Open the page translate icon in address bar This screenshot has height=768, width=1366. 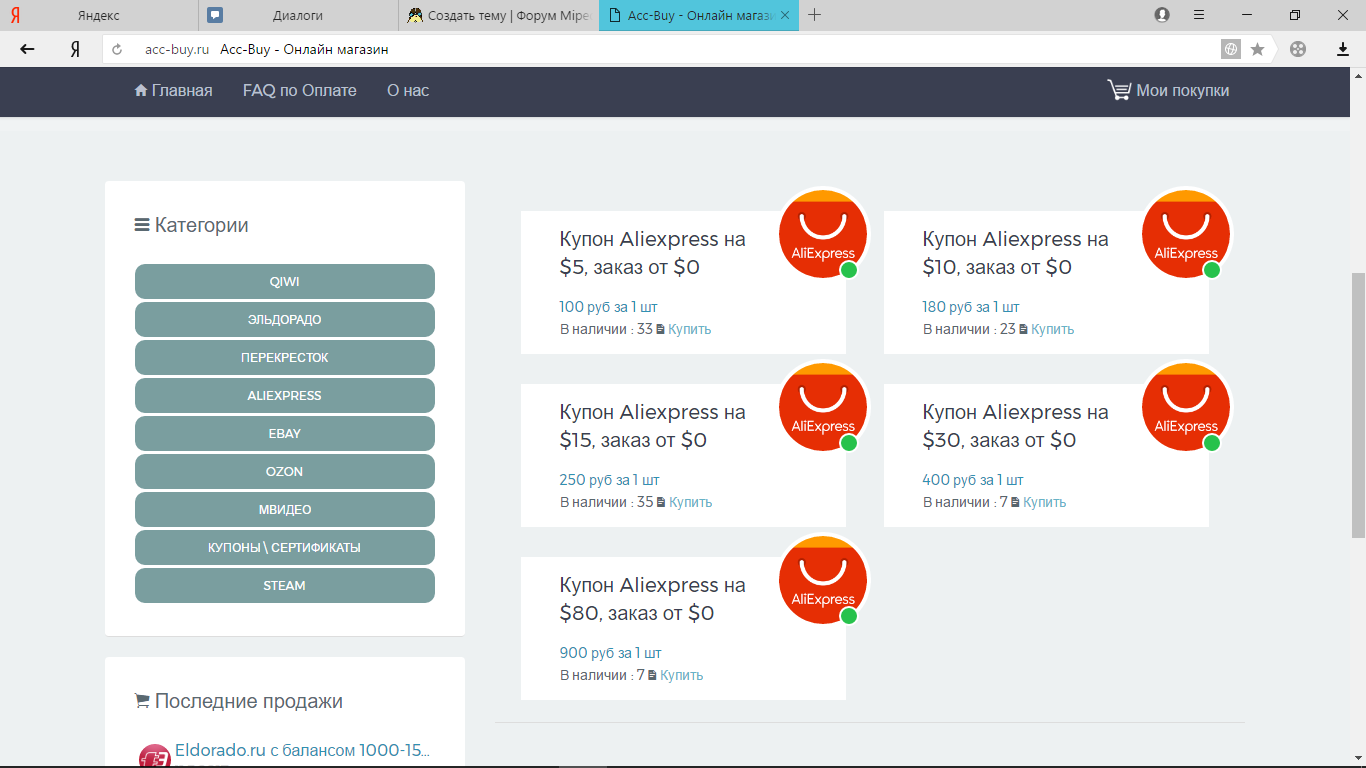pos(1231,49)
